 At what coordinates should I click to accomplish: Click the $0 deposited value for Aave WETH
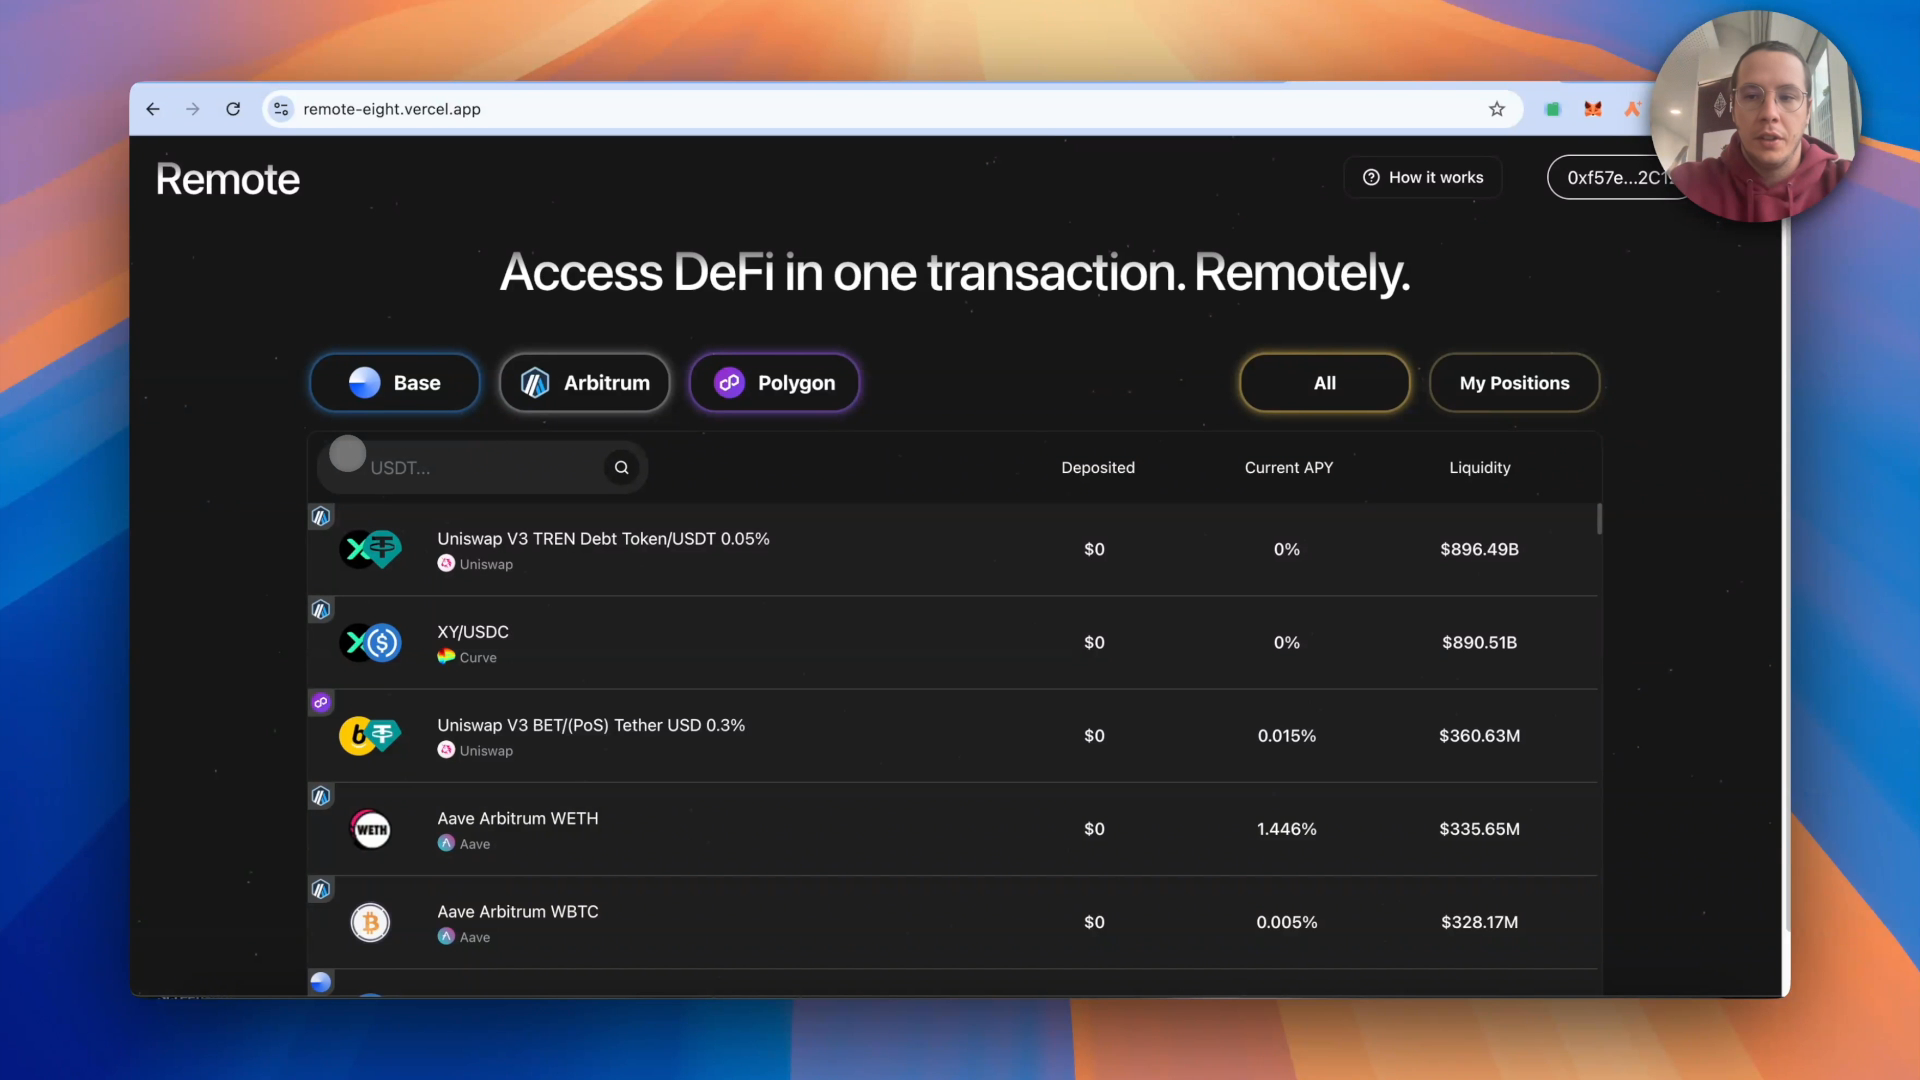click(x=1095, y=829)
